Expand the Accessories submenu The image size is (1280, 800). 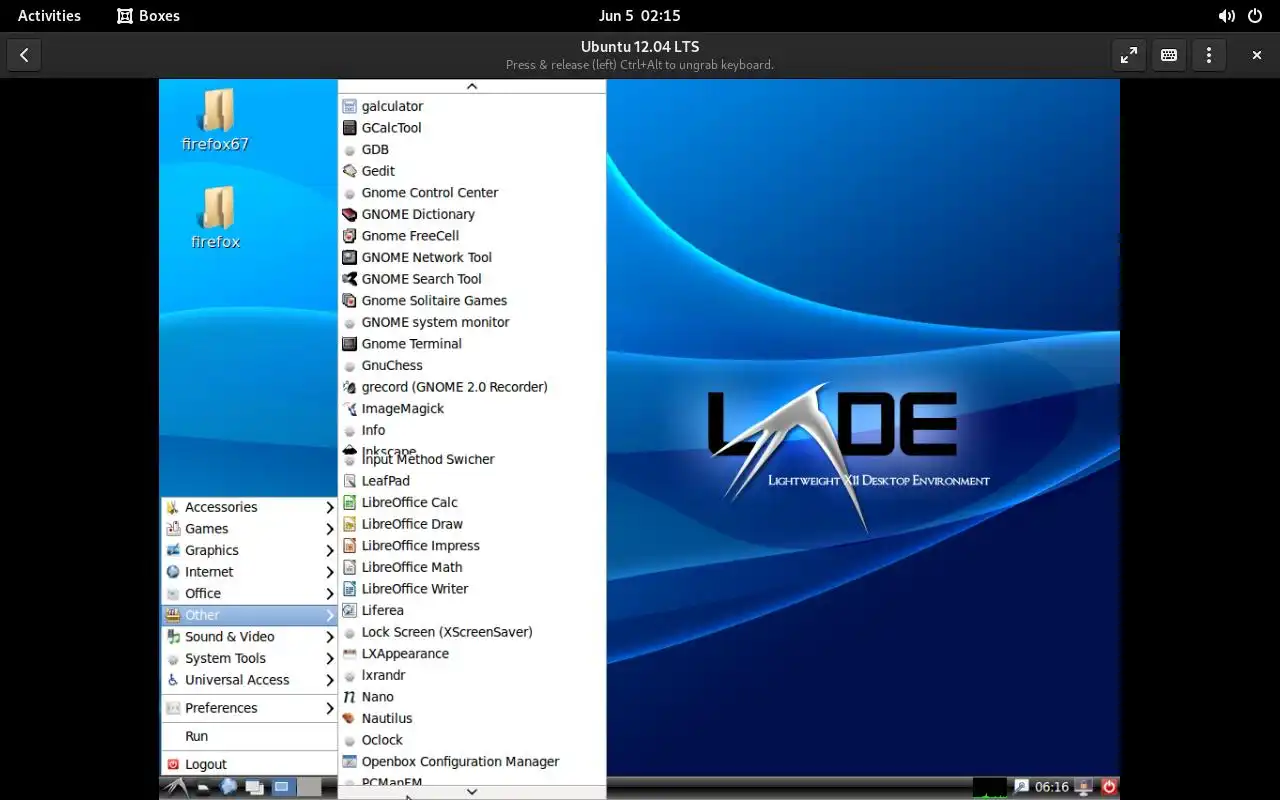point(249,507)
